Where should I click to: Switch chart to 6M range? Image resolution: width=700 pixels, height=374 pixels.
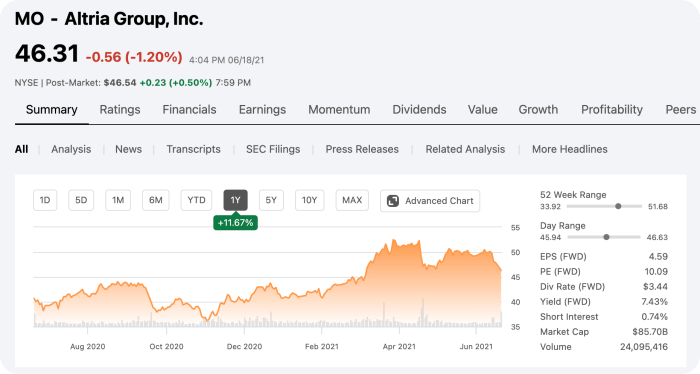pos(155,200)
